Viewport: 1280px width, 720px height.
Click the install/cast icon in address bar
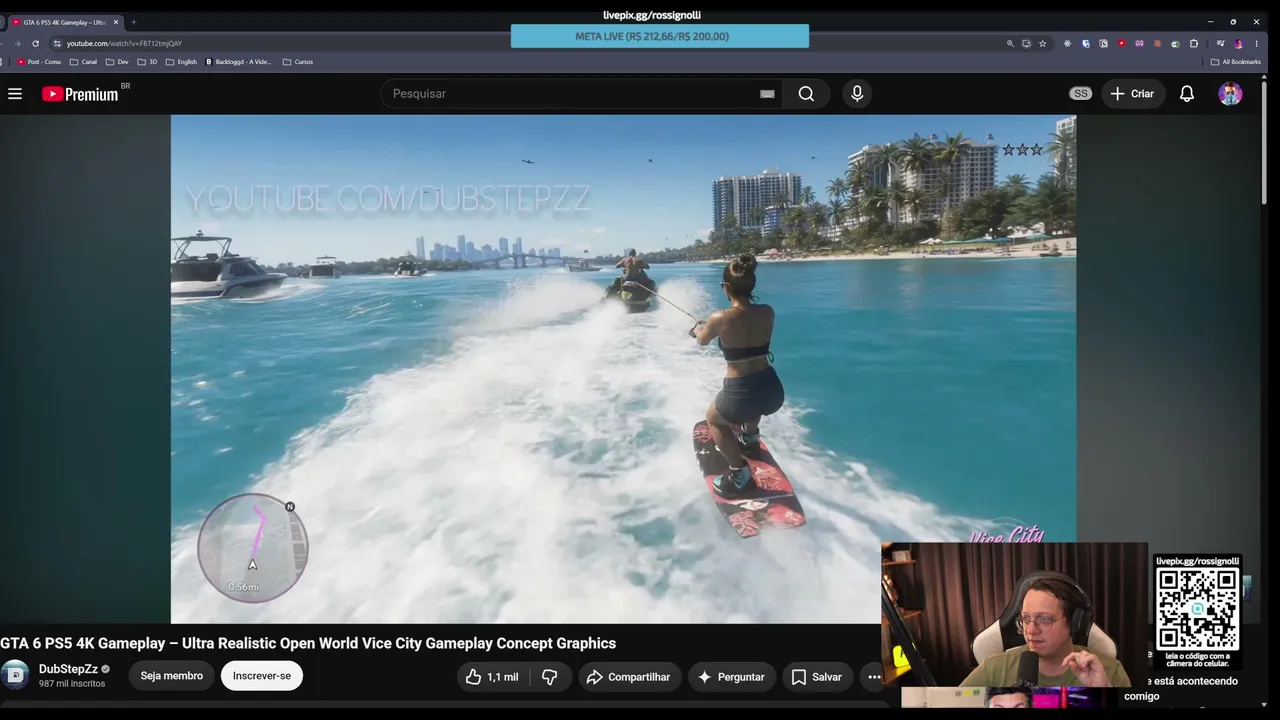coord(1026,44)
